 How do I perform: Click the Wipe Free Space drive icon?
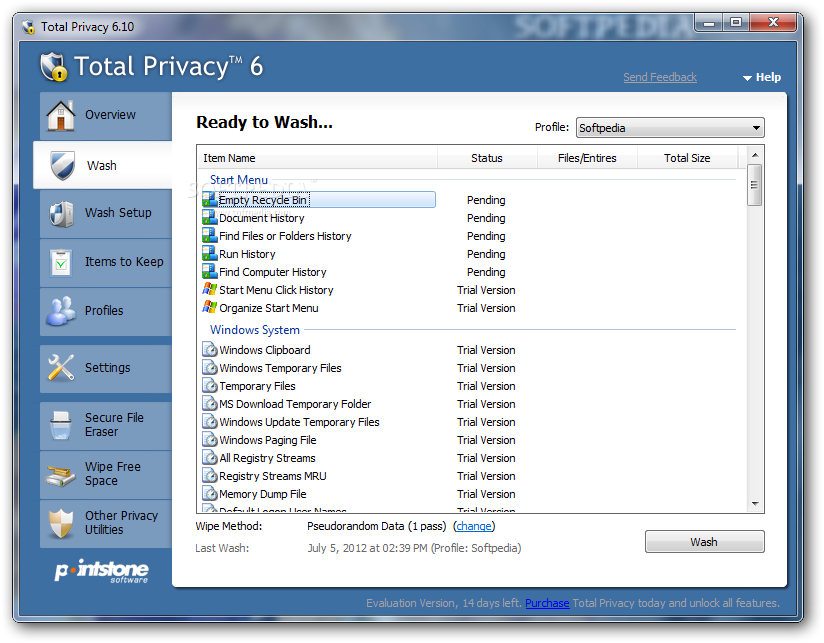coord(60,474)
